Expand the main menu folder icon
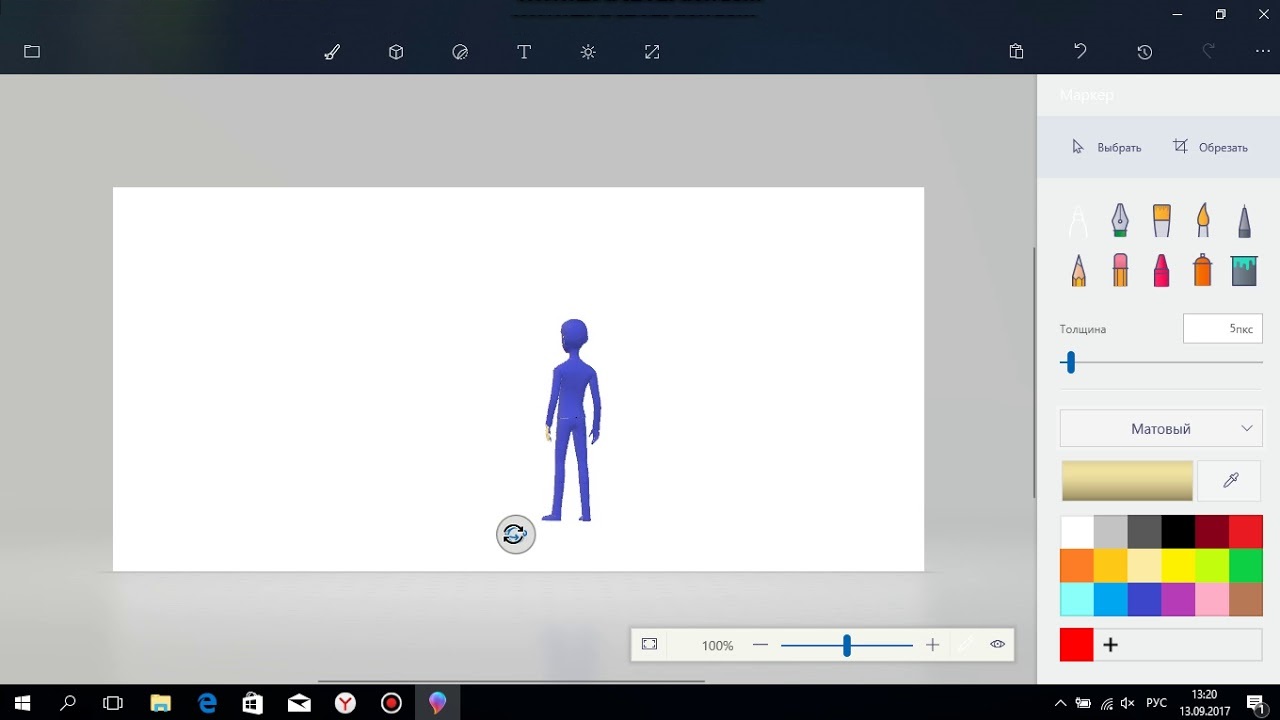The image size is (1280, 720). point(32,52)
